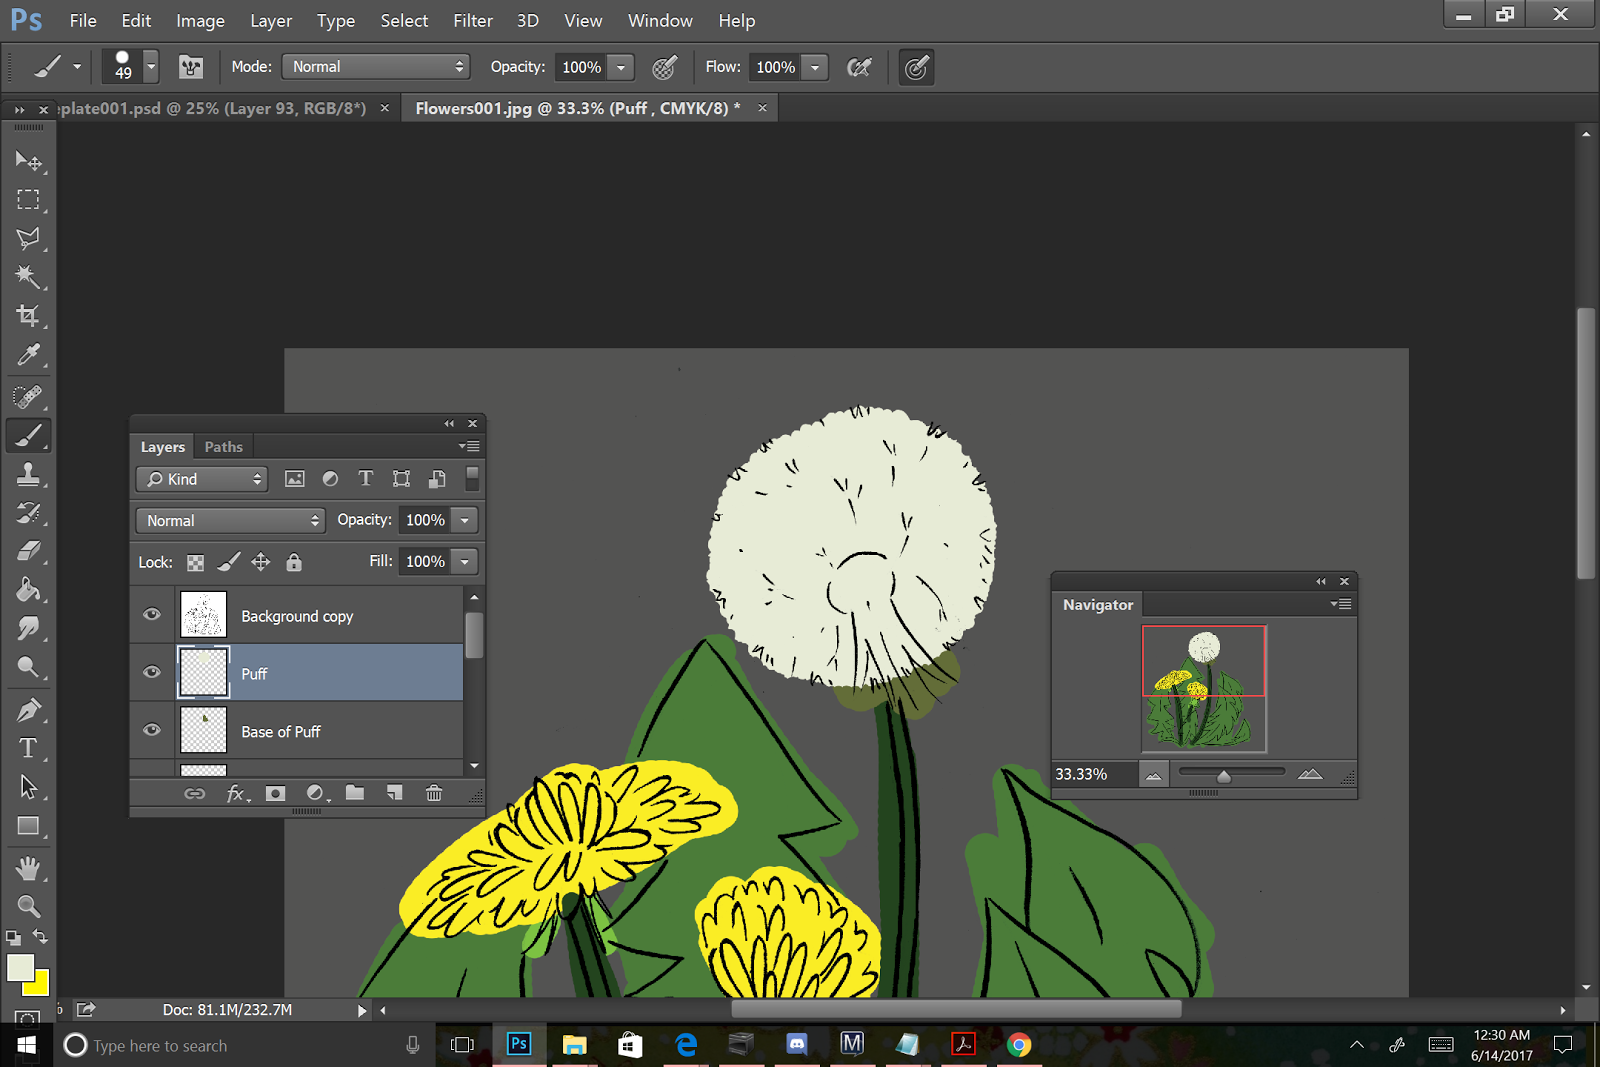Click the foreground color swatch
The height and width of the screenshot is (1067, 1600).
(19, 967)
